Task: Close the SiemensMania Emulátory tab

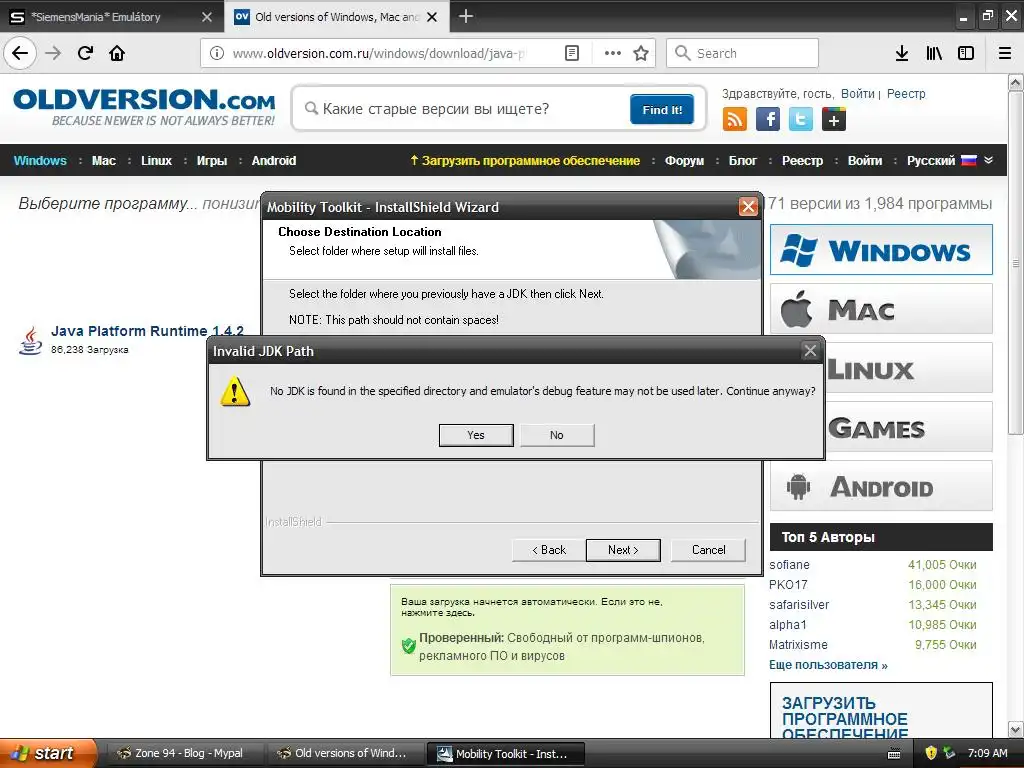Action: click(206, 17)
